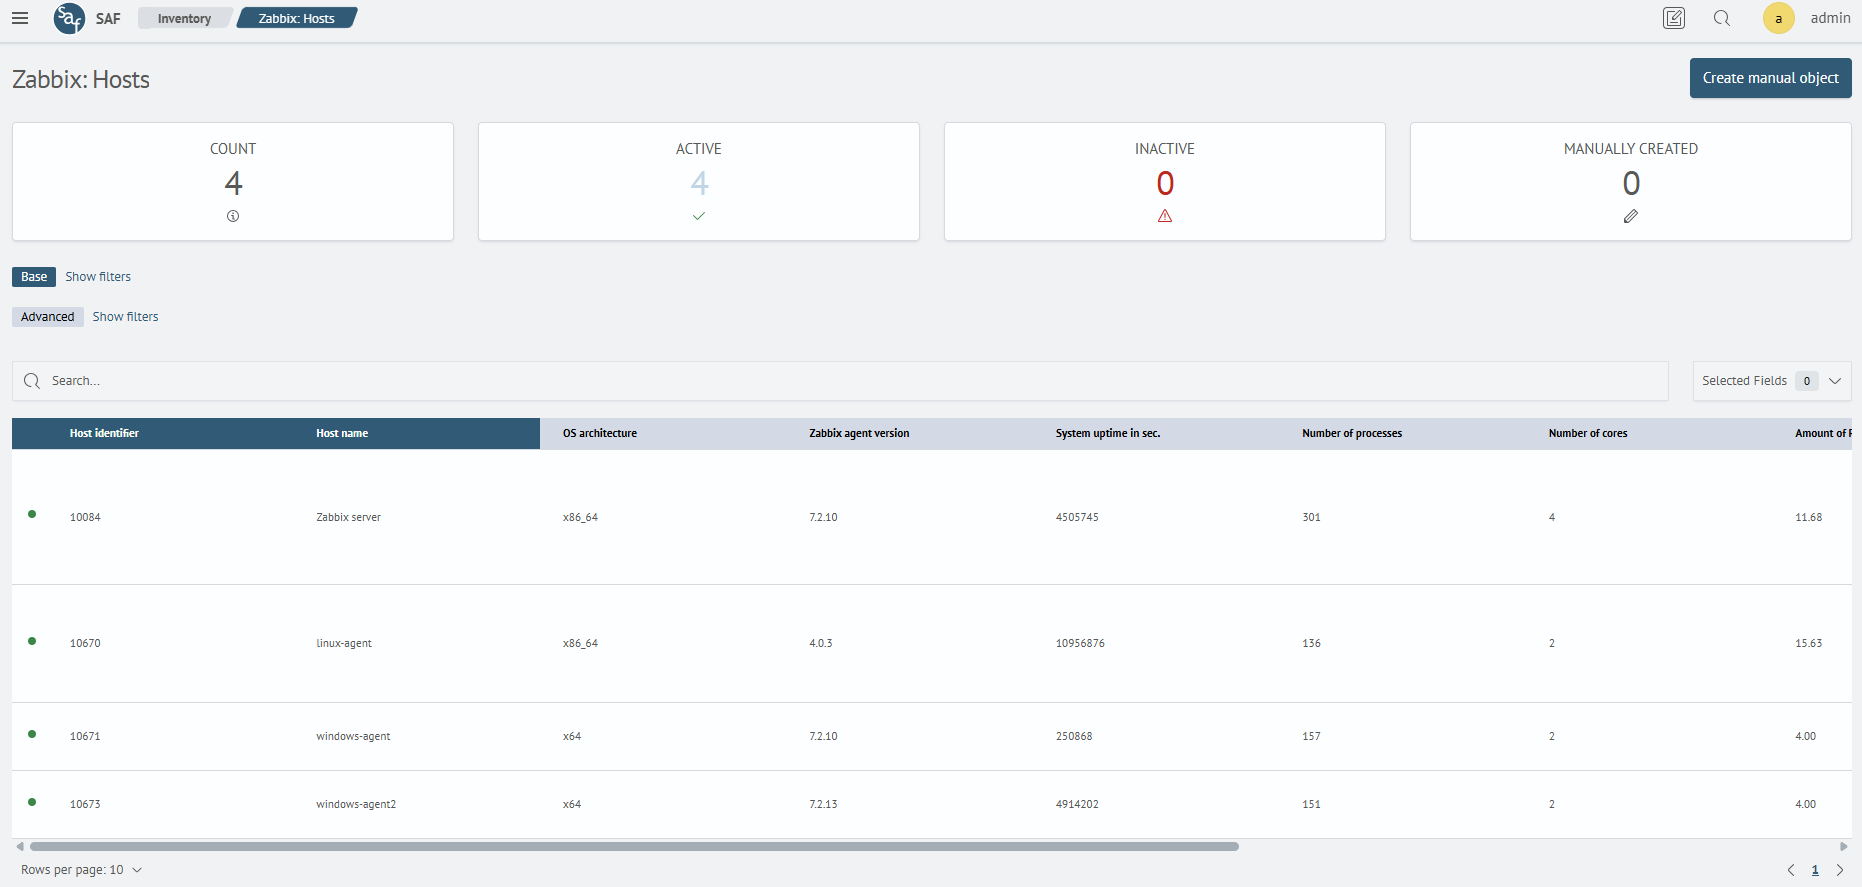The image size is (1862, 887).
Task: Click the Create manual object button
Action: click(x=1770, y=78)
